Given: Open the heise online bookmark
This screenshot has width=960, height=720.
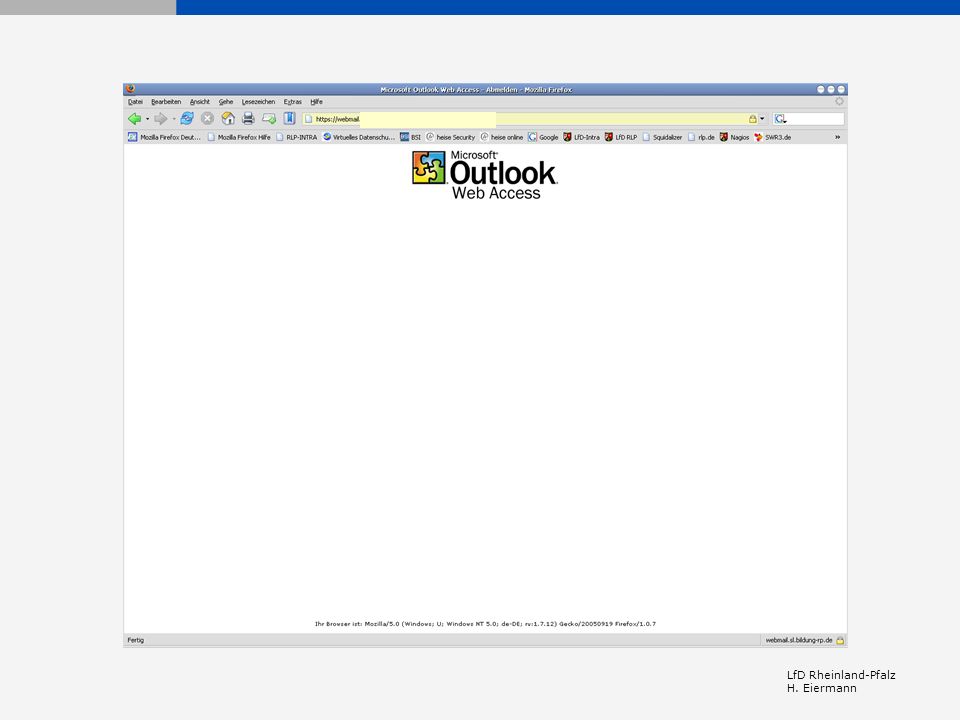Looking at the screenshot, I should (501, 137).
